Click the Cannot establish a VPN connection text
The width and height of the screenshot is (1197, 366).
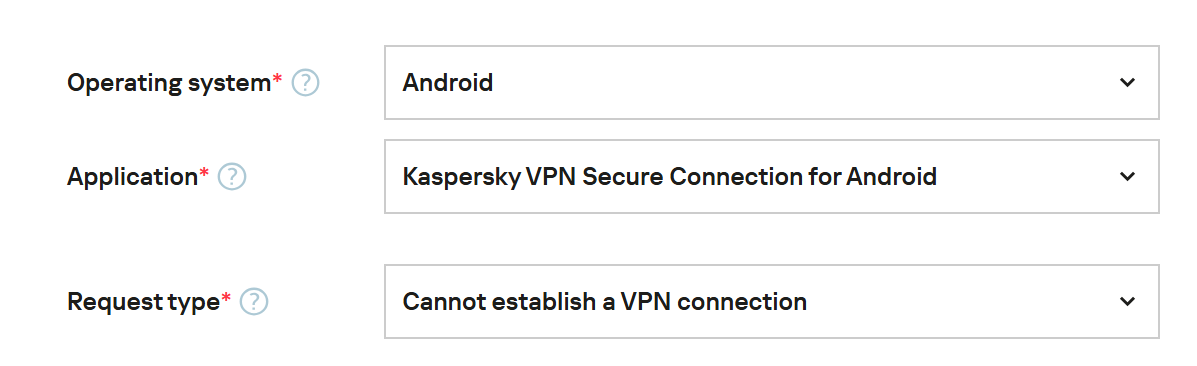pyautogui.click(x=605, y=302)
